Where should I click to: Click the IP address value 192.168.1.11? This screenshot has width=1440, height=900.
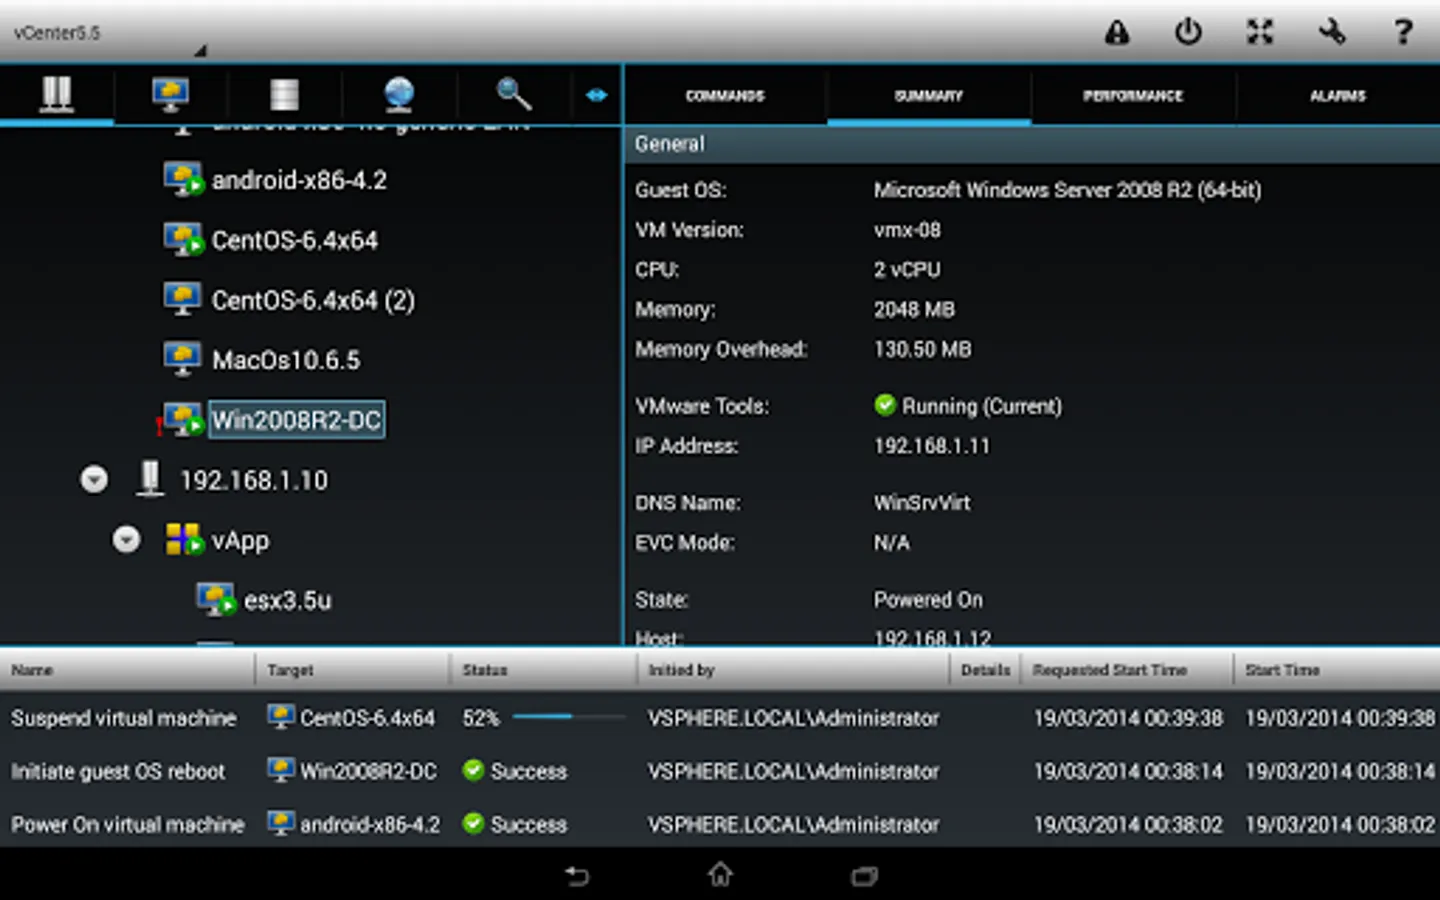click(932, 446)
